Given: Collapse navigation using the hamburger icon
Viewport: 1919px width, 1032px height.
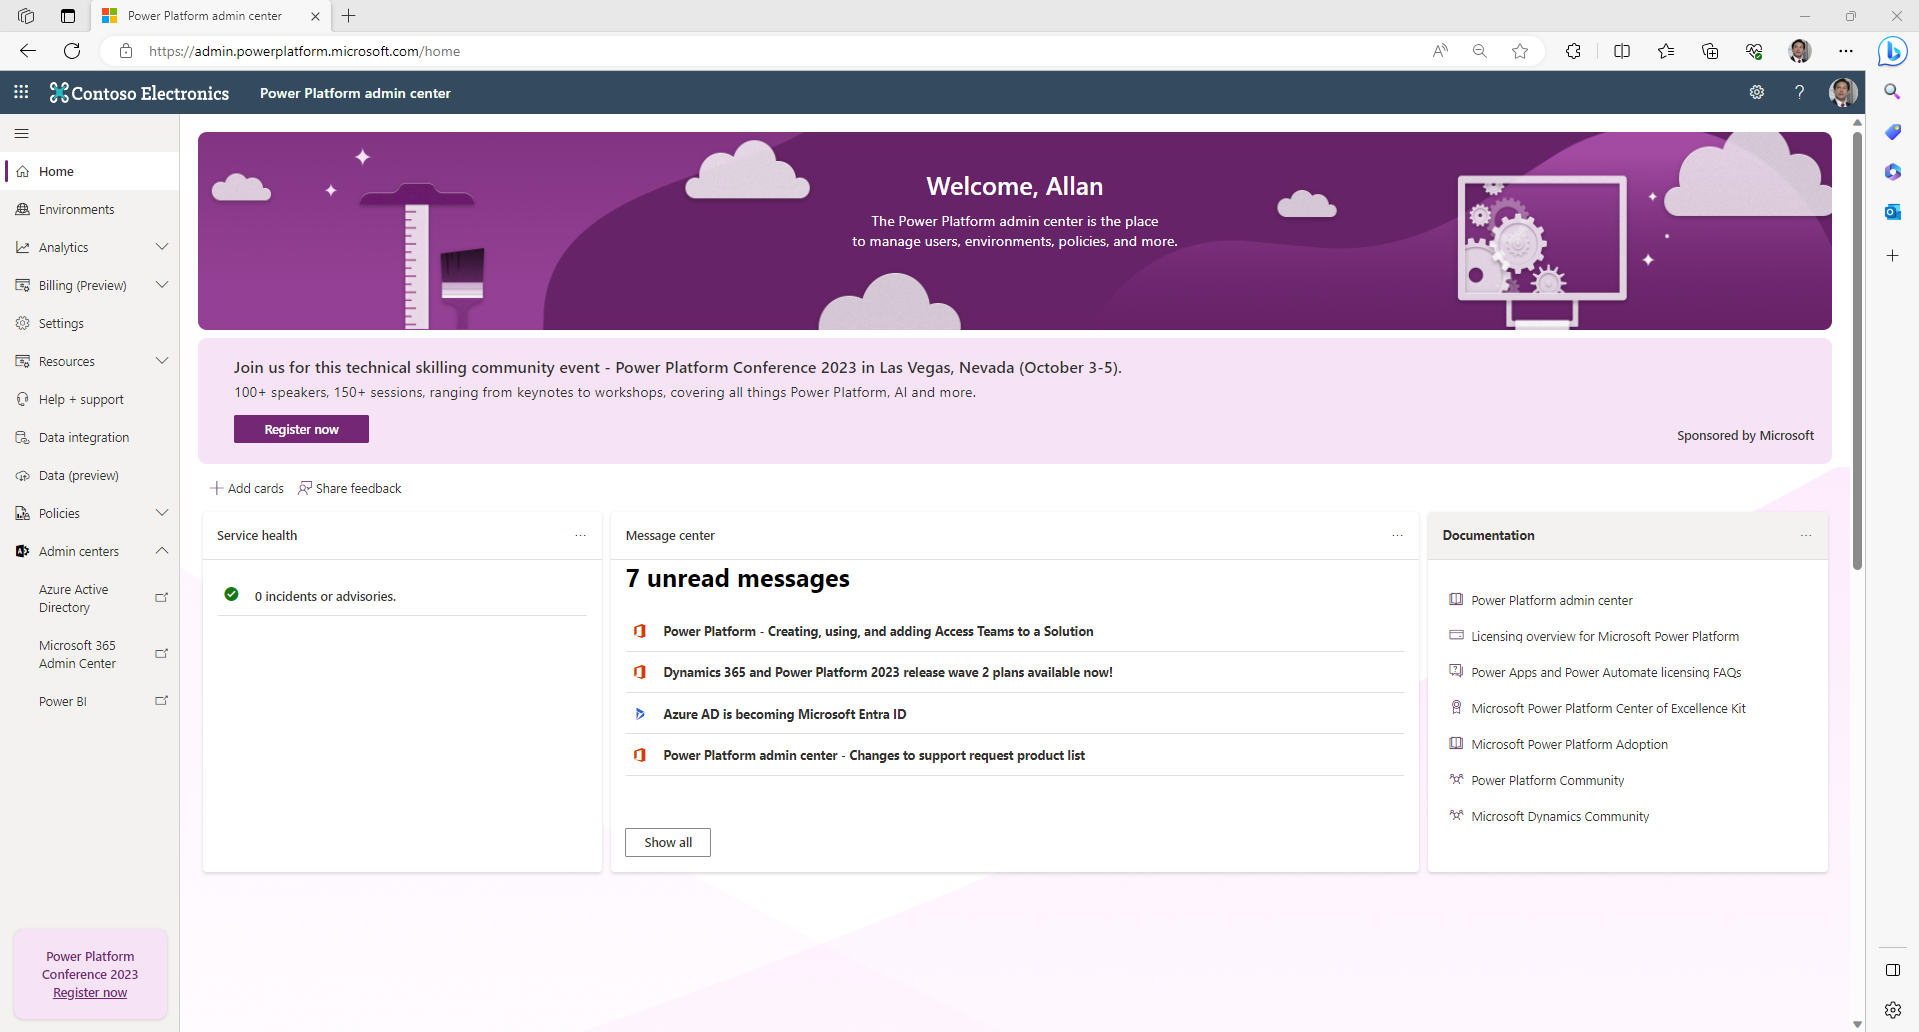Looking at the screenshot, I should (21, 132).
